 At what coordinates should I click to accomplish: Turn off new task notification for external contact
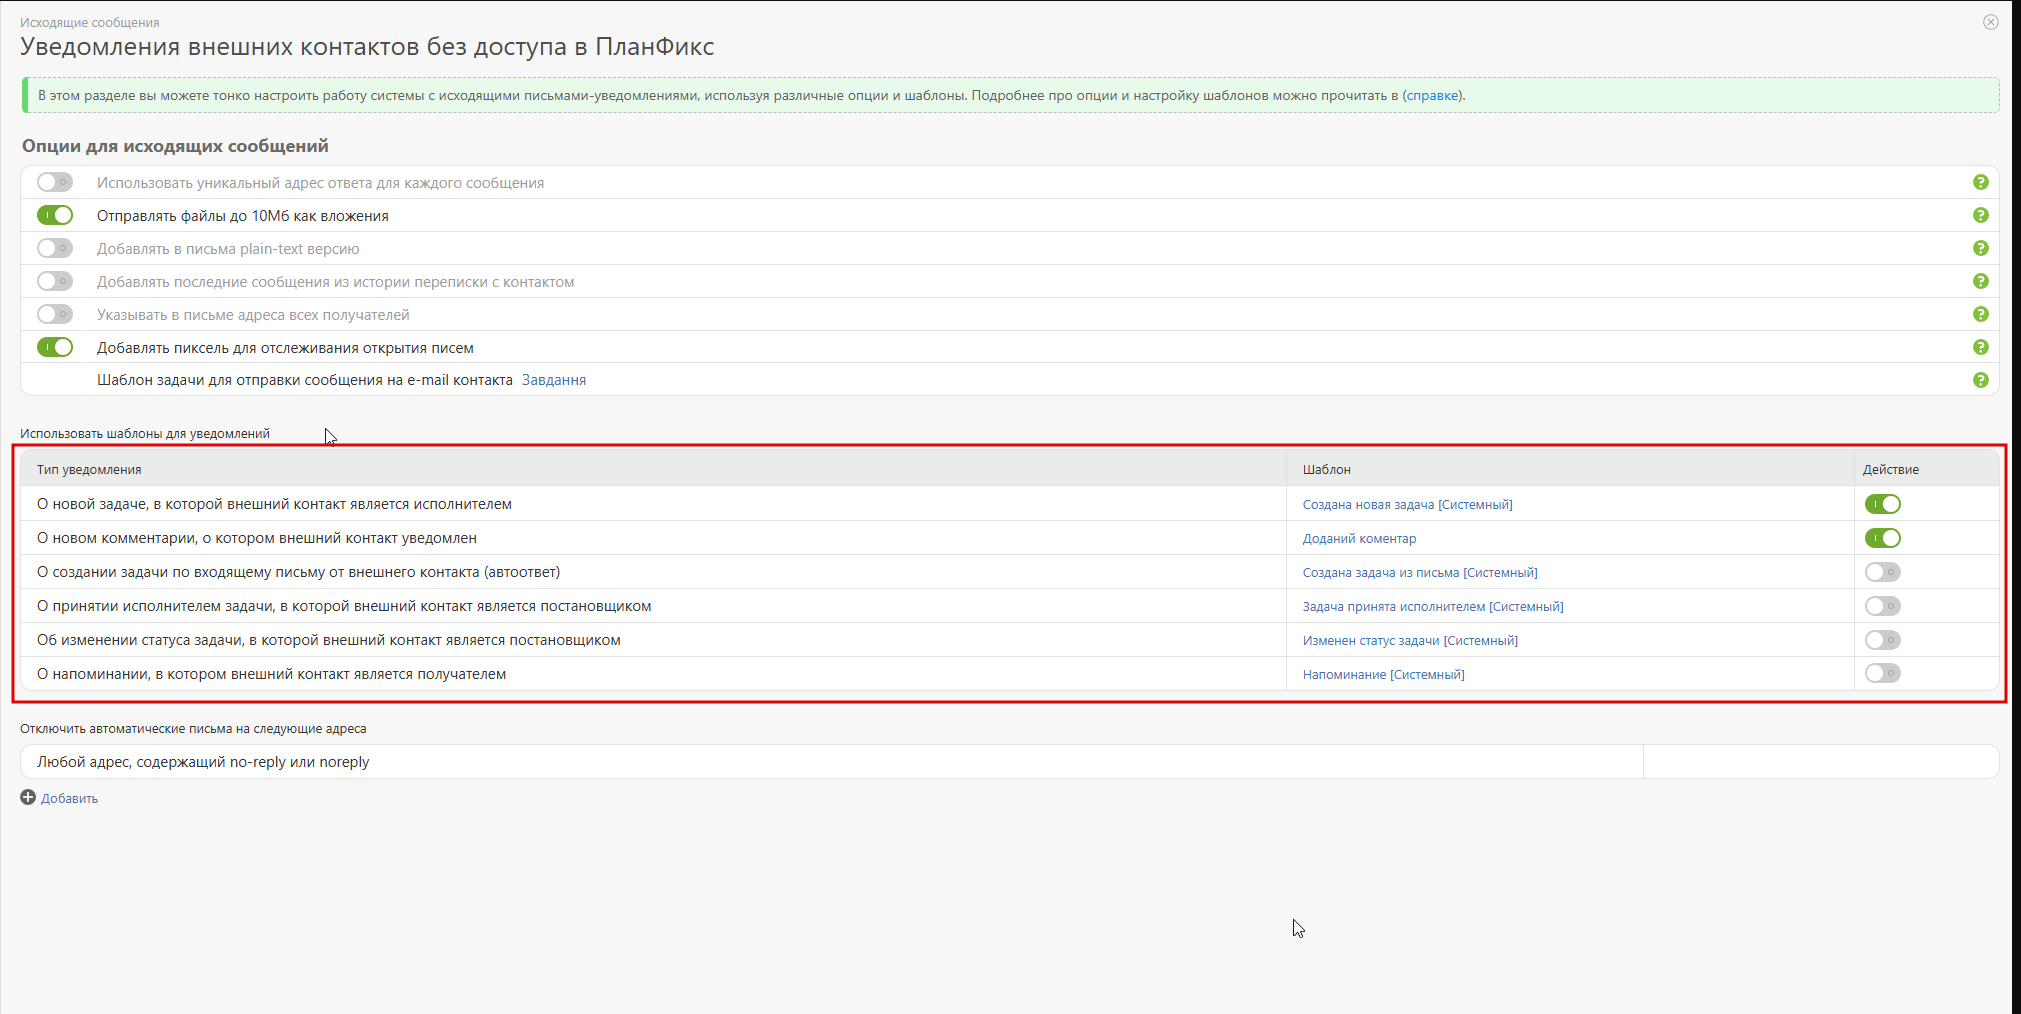[1882, 504]
